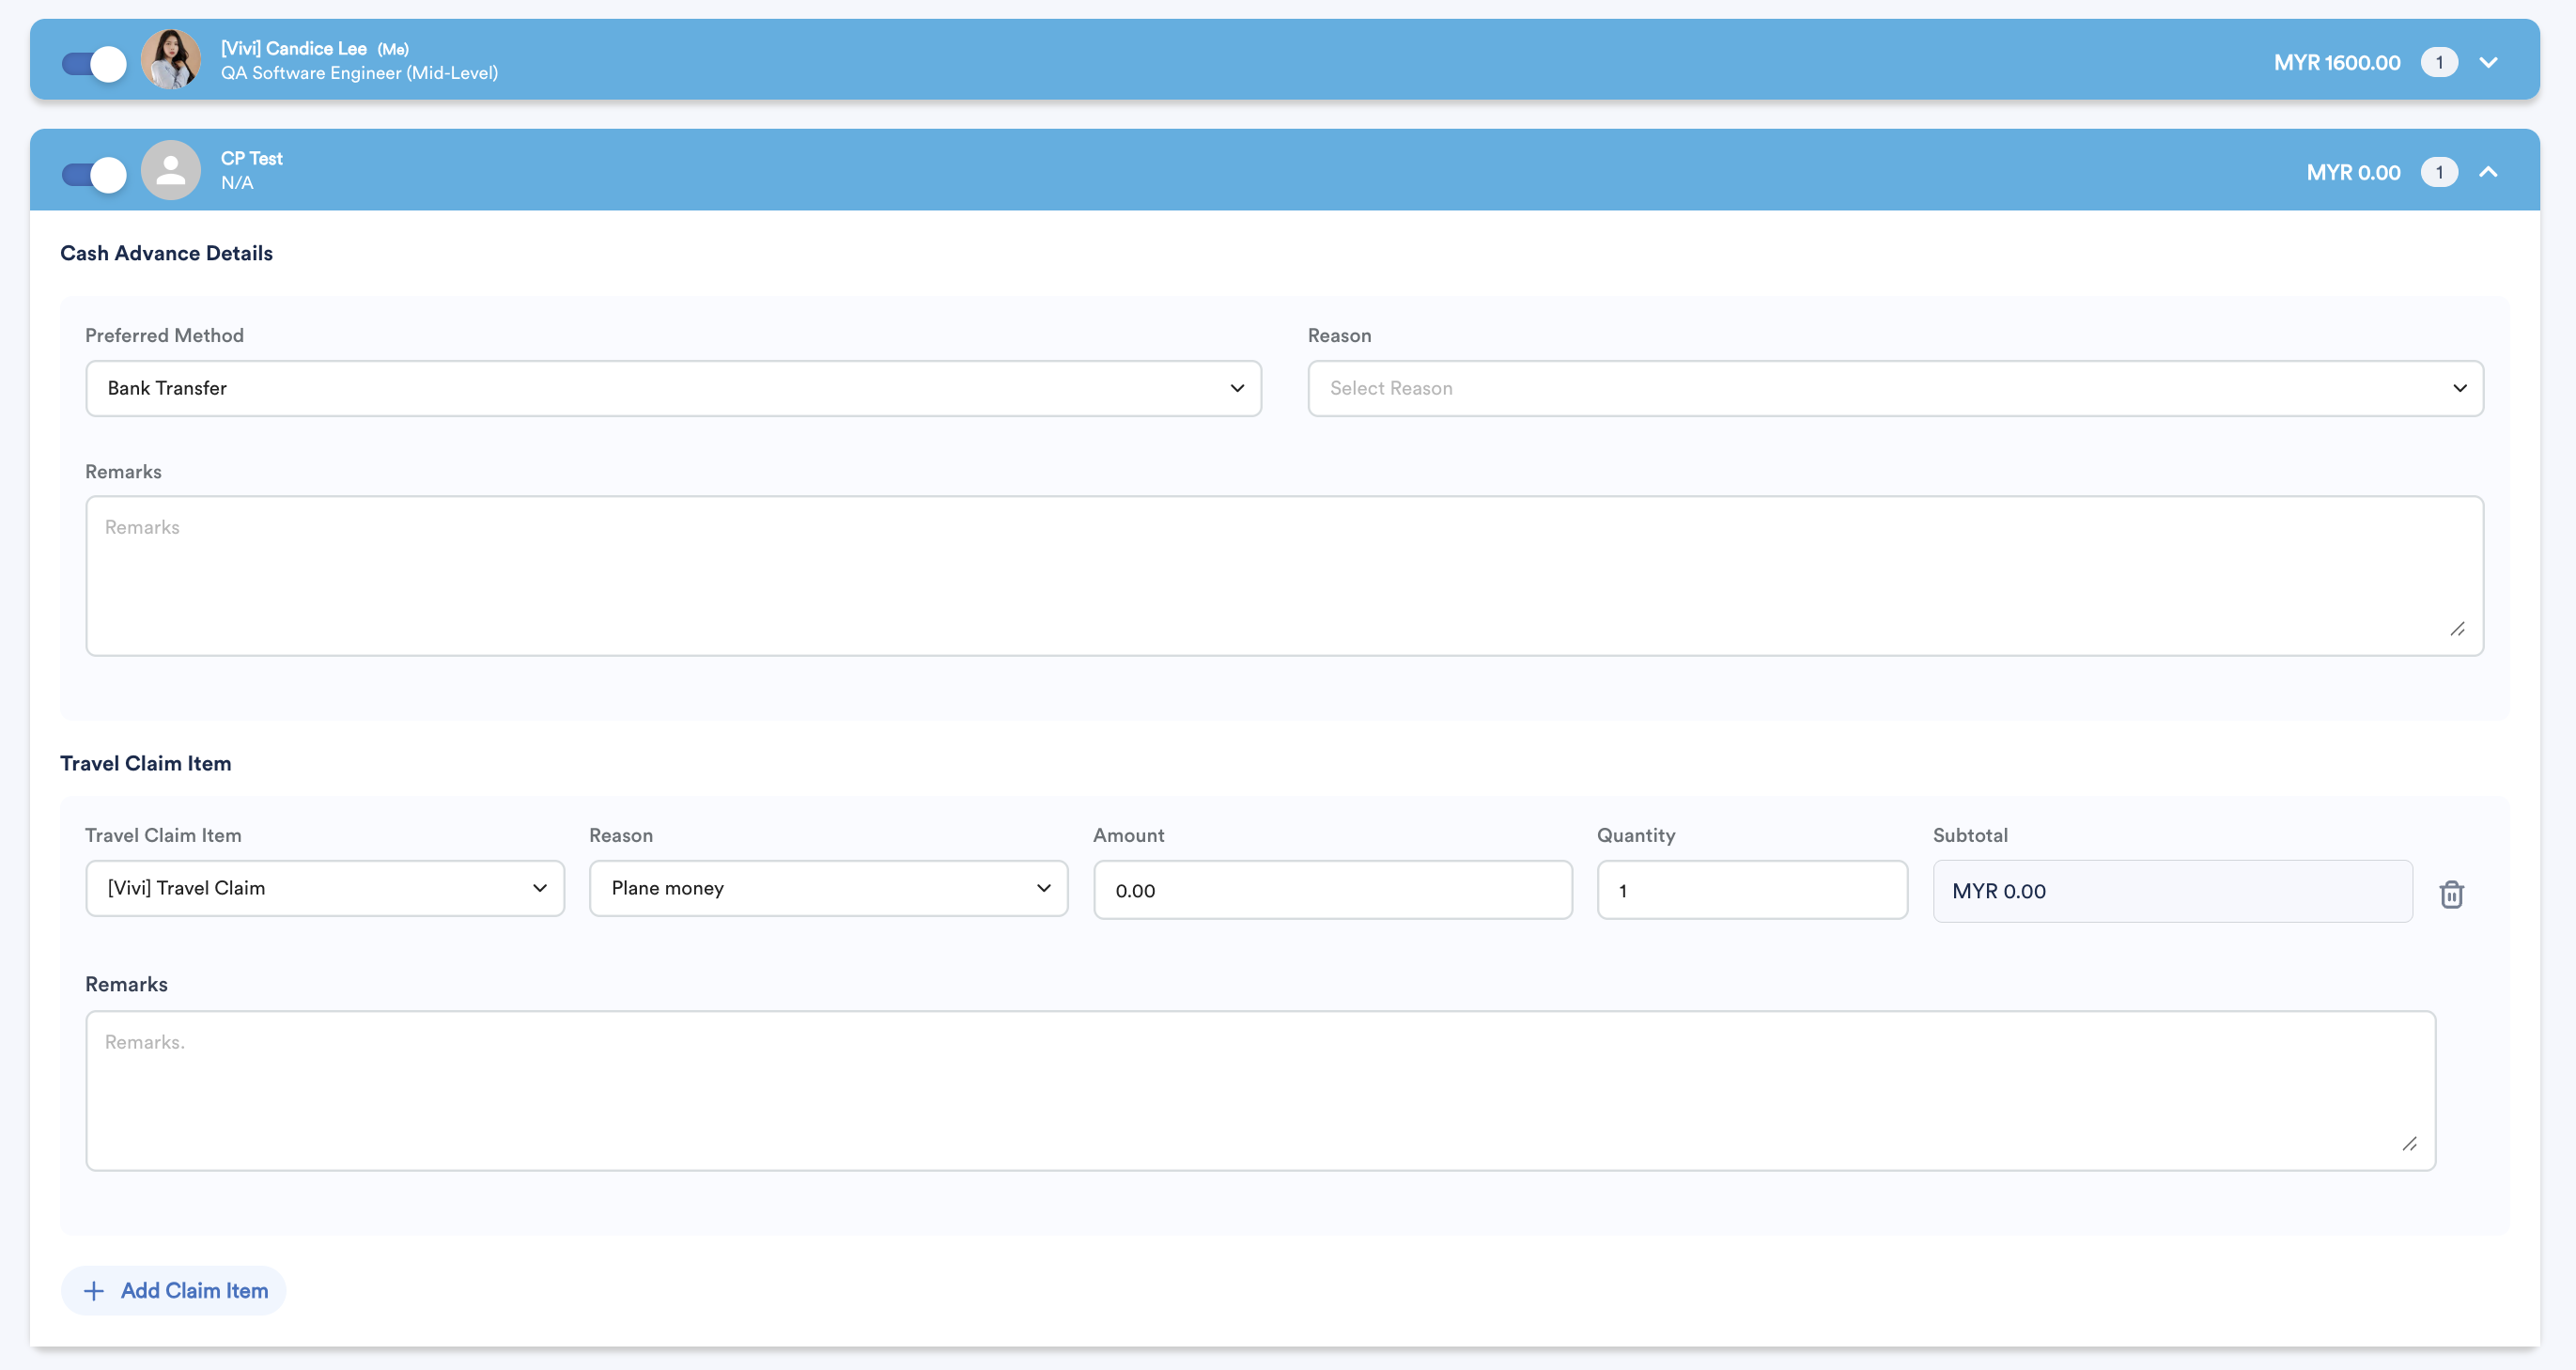Click the plus icon beside Add Claim Item
This screenshot has height=1370, width=2576.
94,1291
